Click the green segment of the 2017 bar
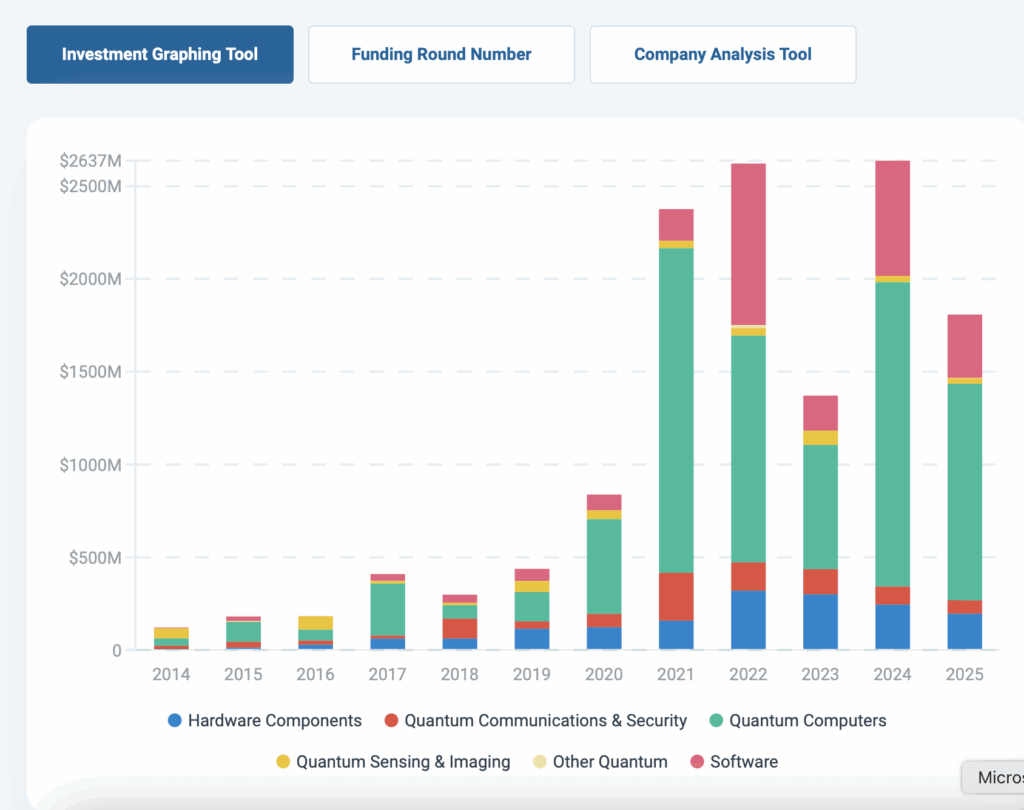This screenshot has height=810, width=1024. point(388,609)
